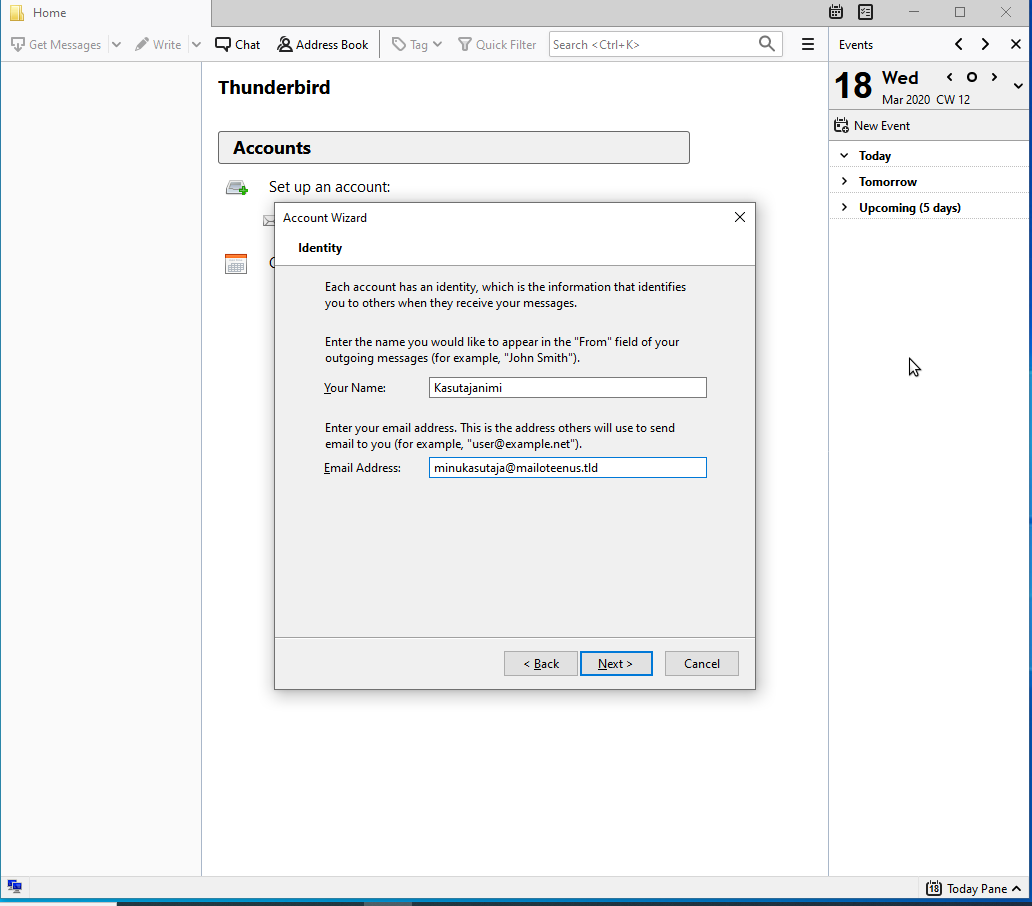This screenshot has width=1032, height=906.
Task: Switch to the Home tab
Action: 50,13
